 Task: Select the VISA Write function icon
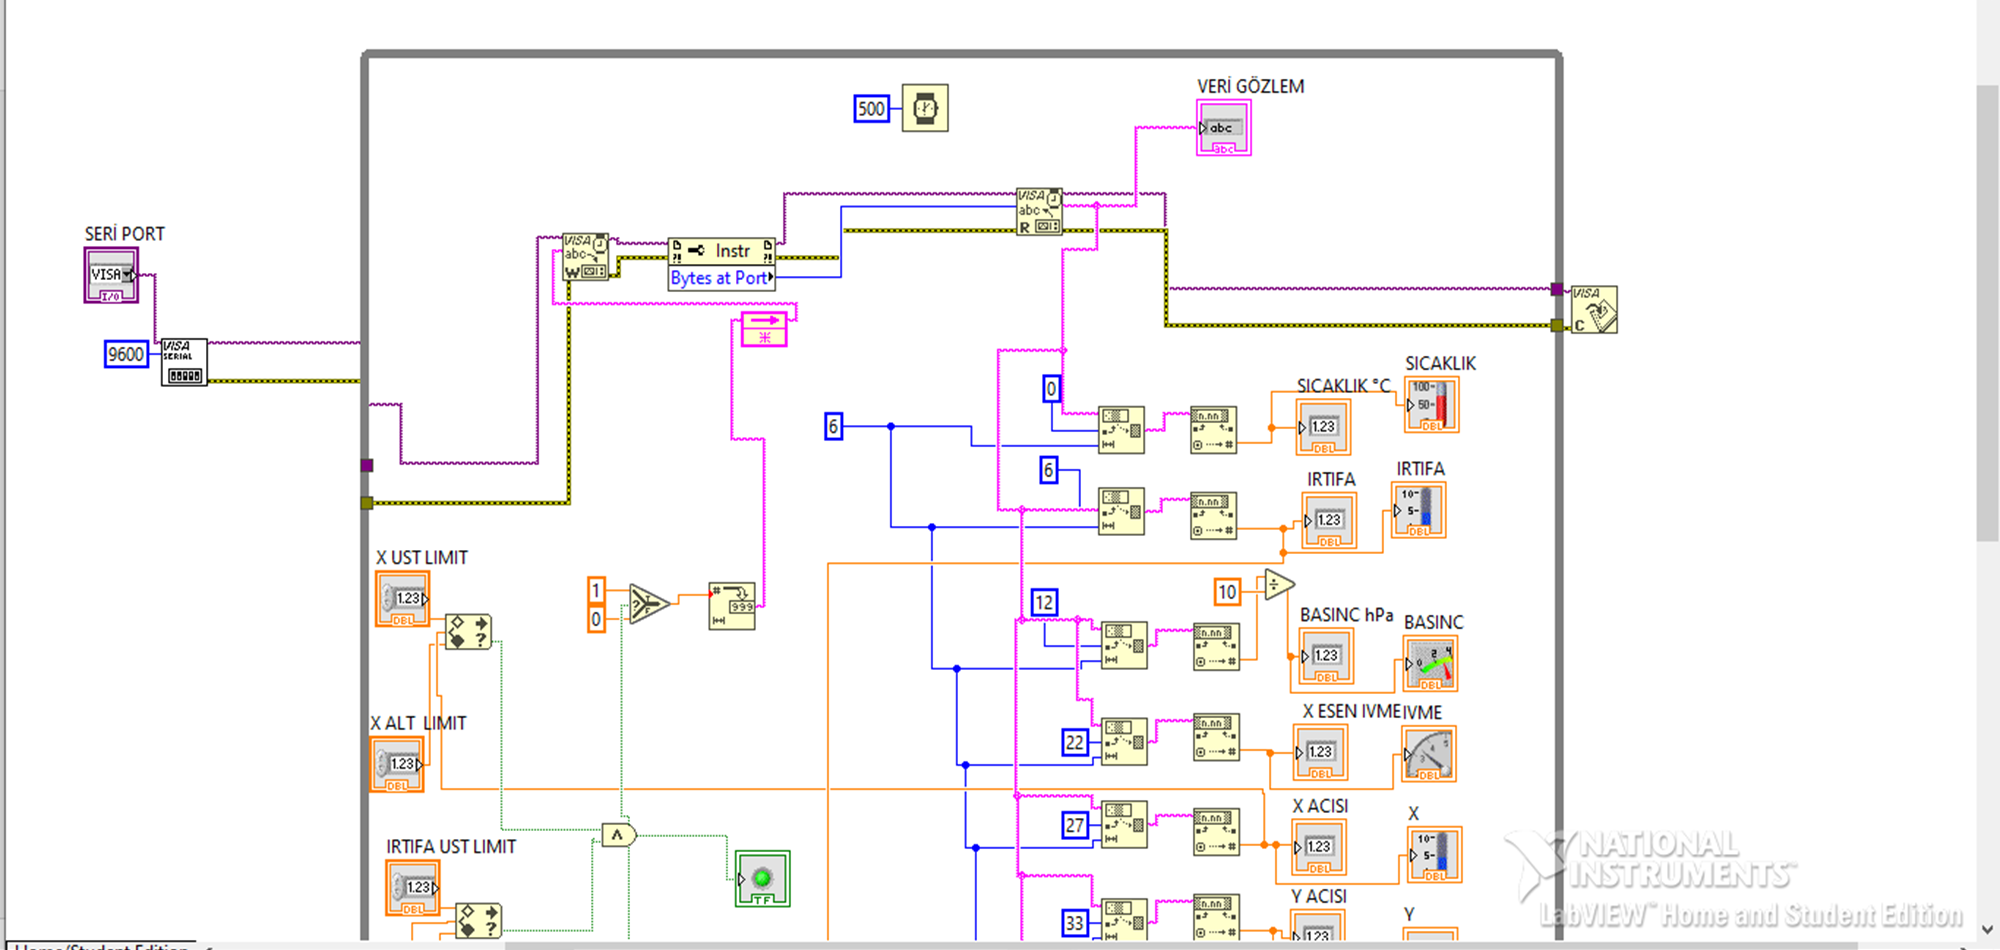(x=584, y=258)
